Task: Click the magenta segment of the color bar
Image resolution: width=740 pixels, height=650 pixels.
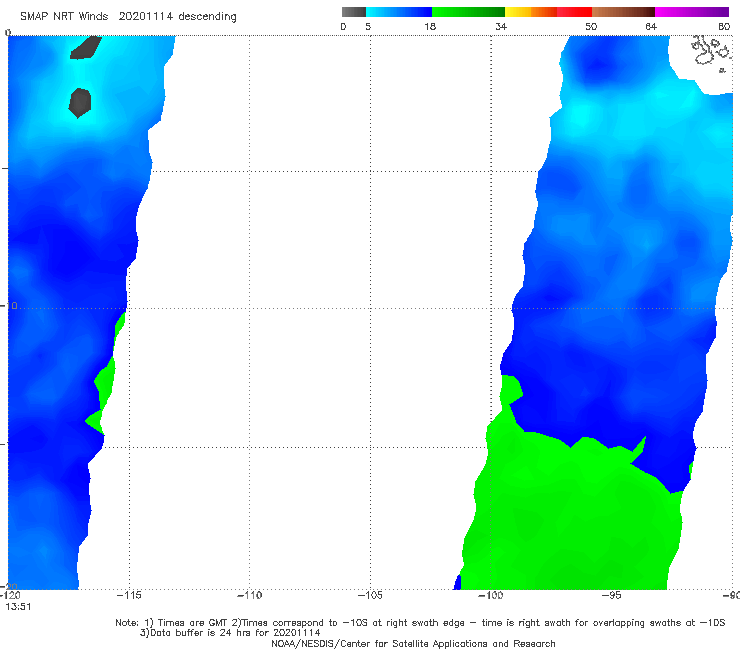Action: point(692,12)
